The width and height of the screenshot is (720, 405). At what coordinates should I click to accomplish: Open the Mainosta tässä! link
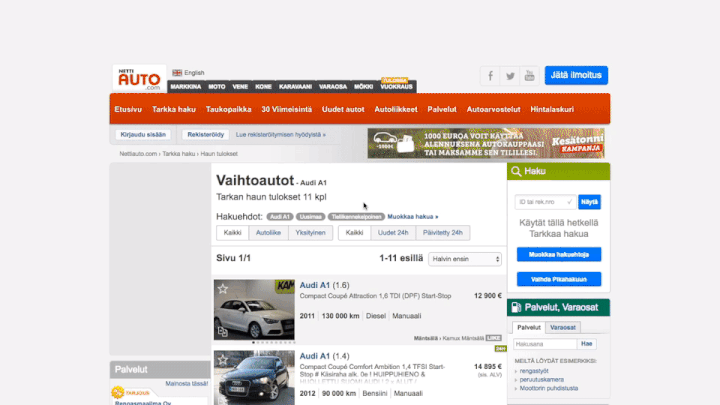point(186,383)
